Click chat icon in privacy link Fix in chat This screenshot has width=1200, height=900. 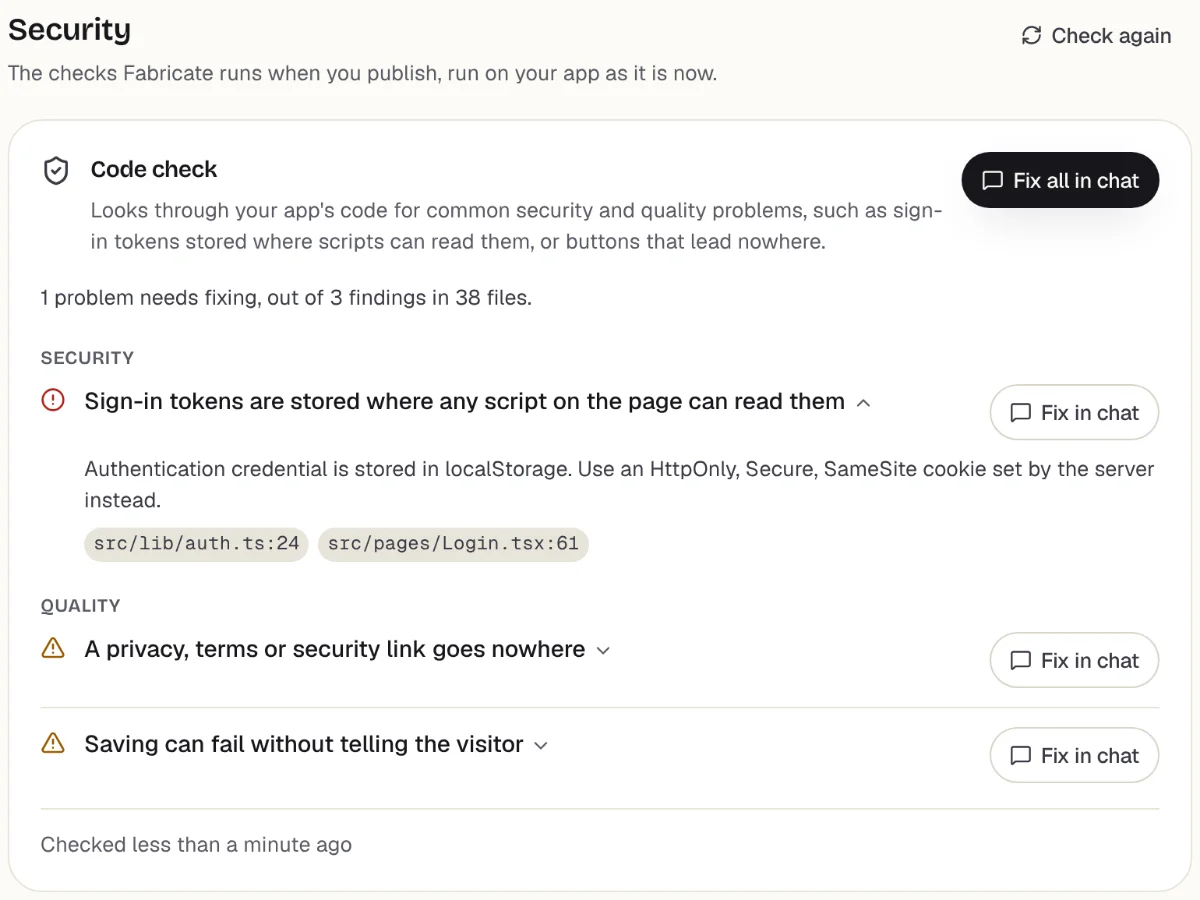(x=1021, y=661)
